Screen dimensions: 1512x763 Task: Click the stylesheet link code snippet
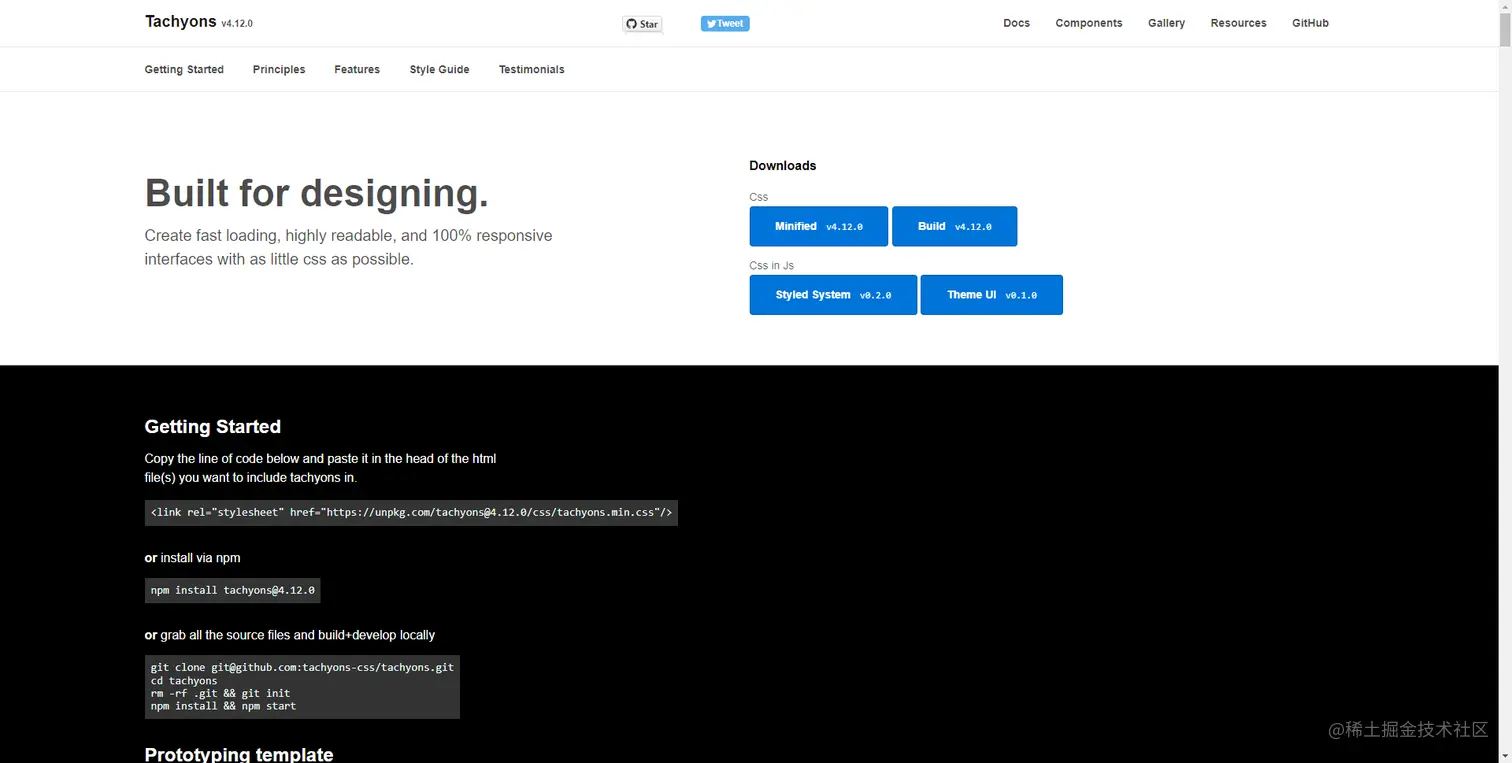pos(411,513)
